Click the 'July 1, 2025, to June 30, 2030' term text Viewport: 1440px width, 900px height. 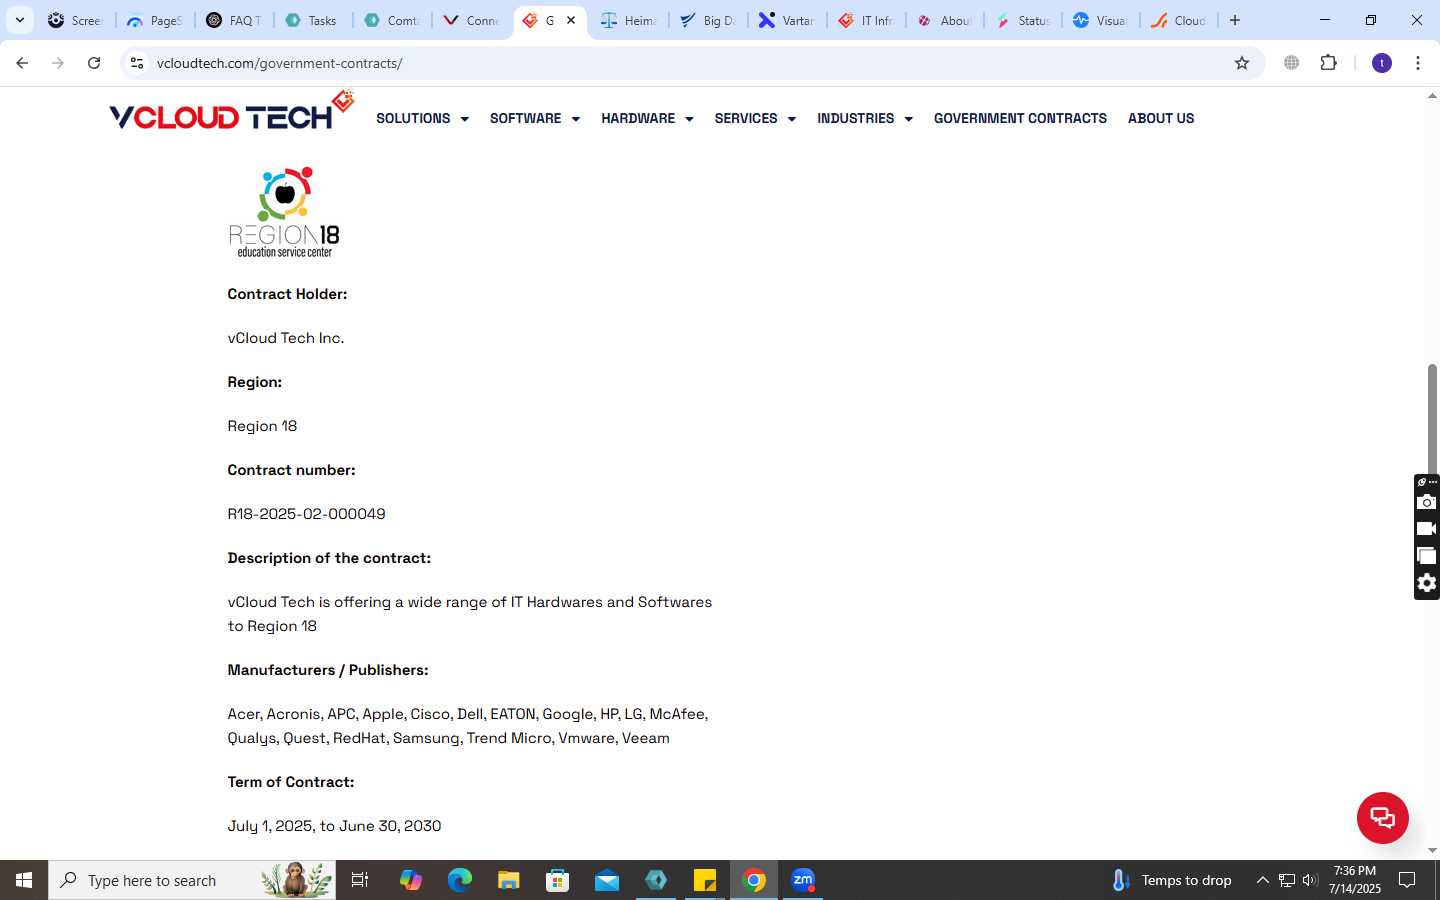click(x=334, y=826)
